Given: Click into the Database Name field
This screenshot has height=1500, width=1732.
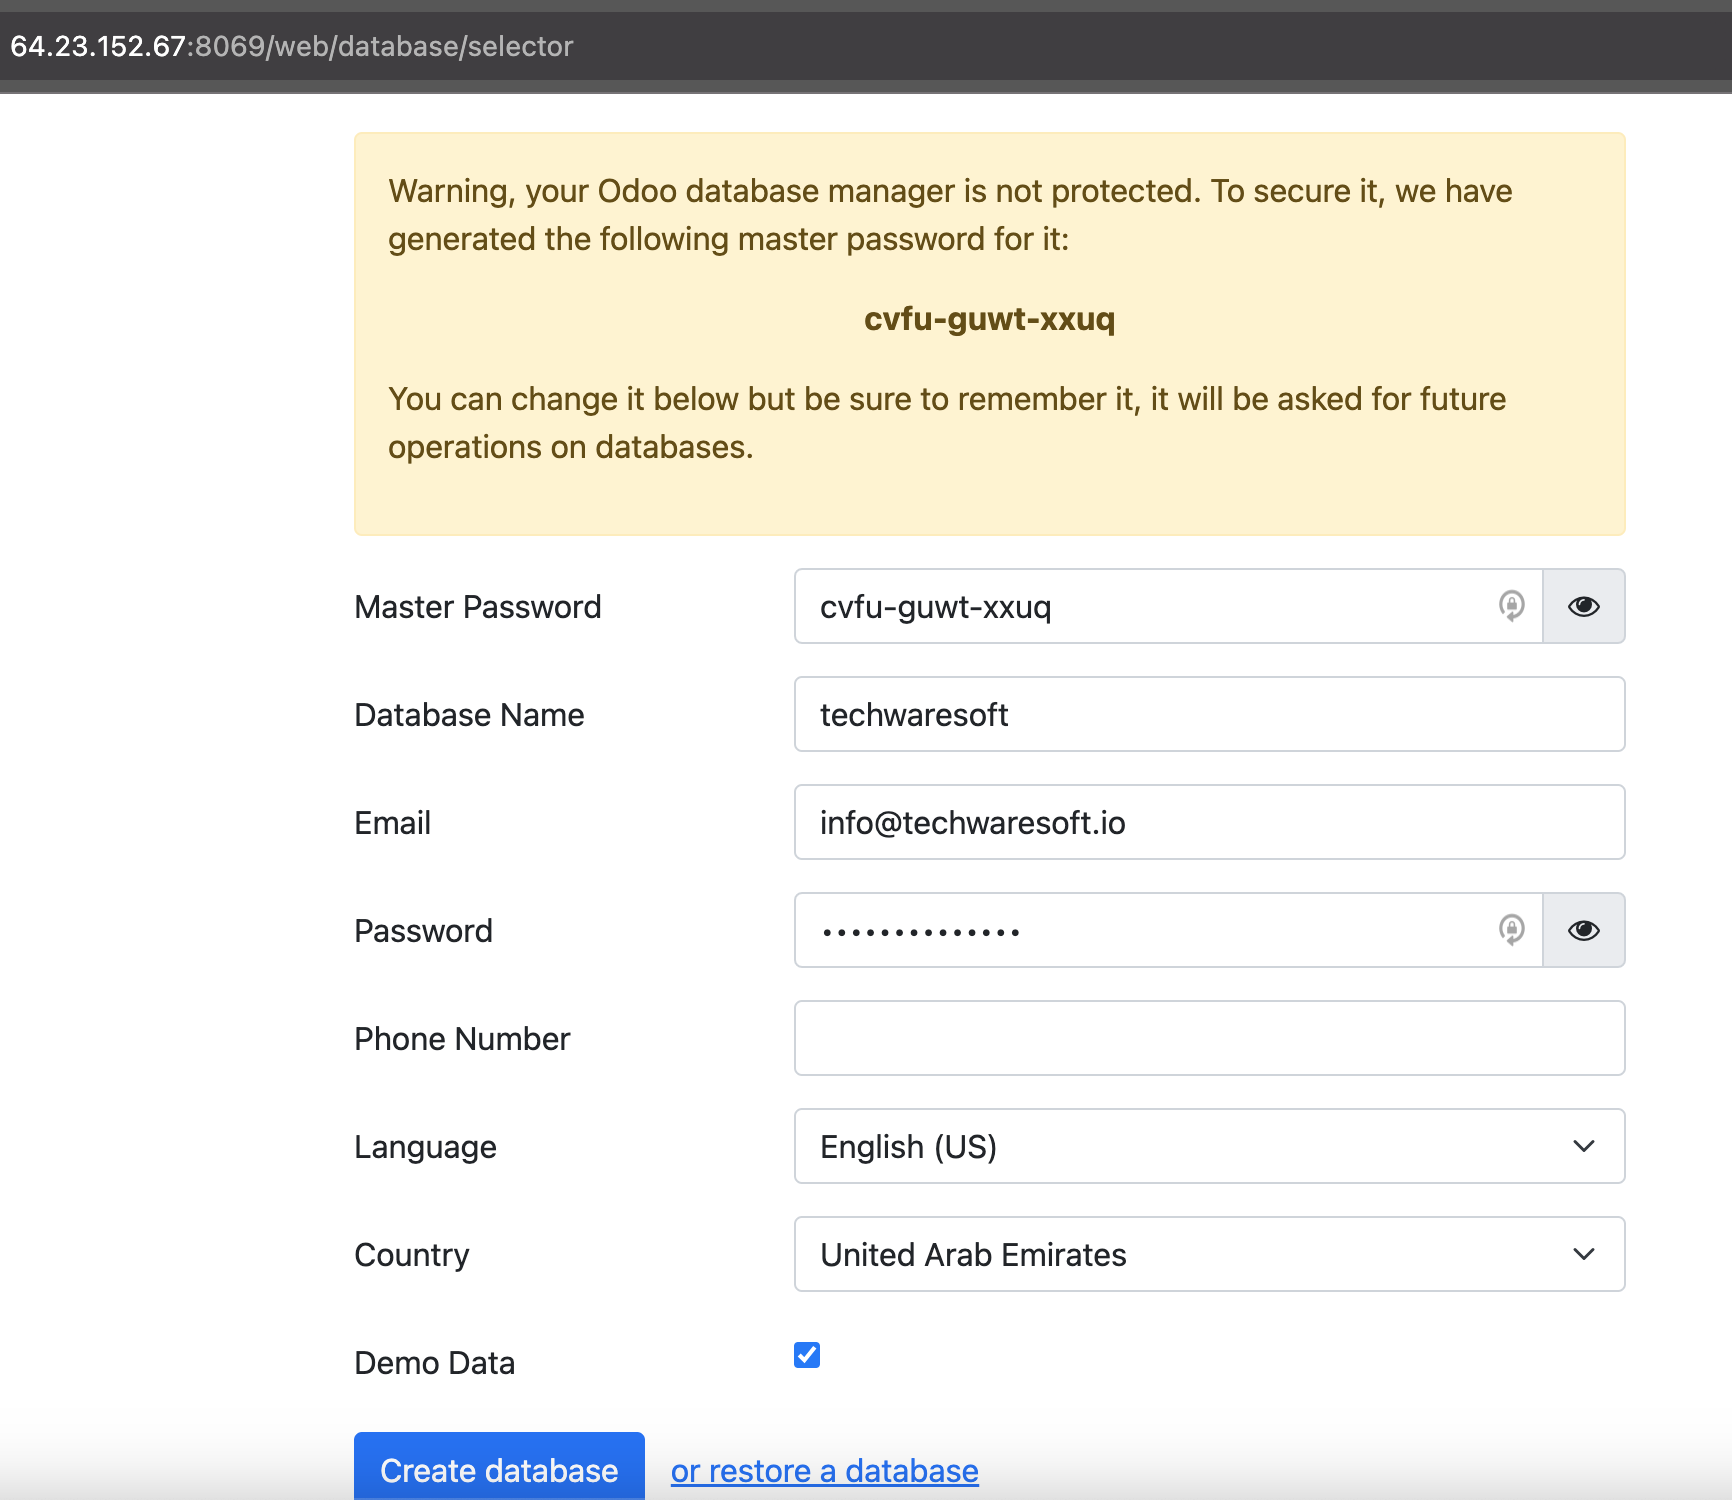Looking at the screenshot, I should pyautogui.click(x=1209, y=714).
